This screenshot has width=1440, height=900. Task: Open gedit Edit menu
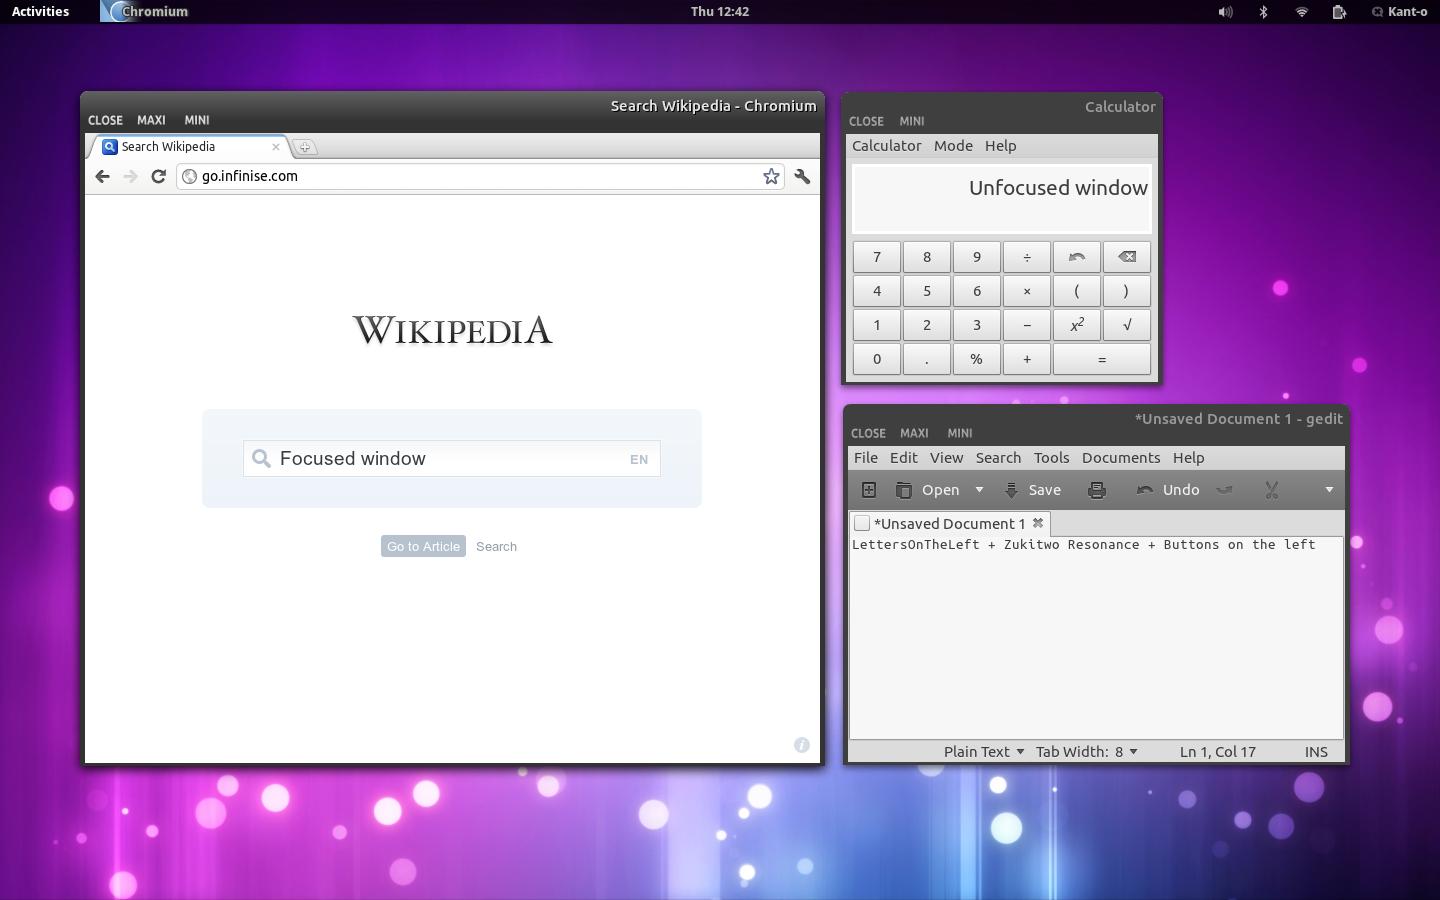(904, 458)
